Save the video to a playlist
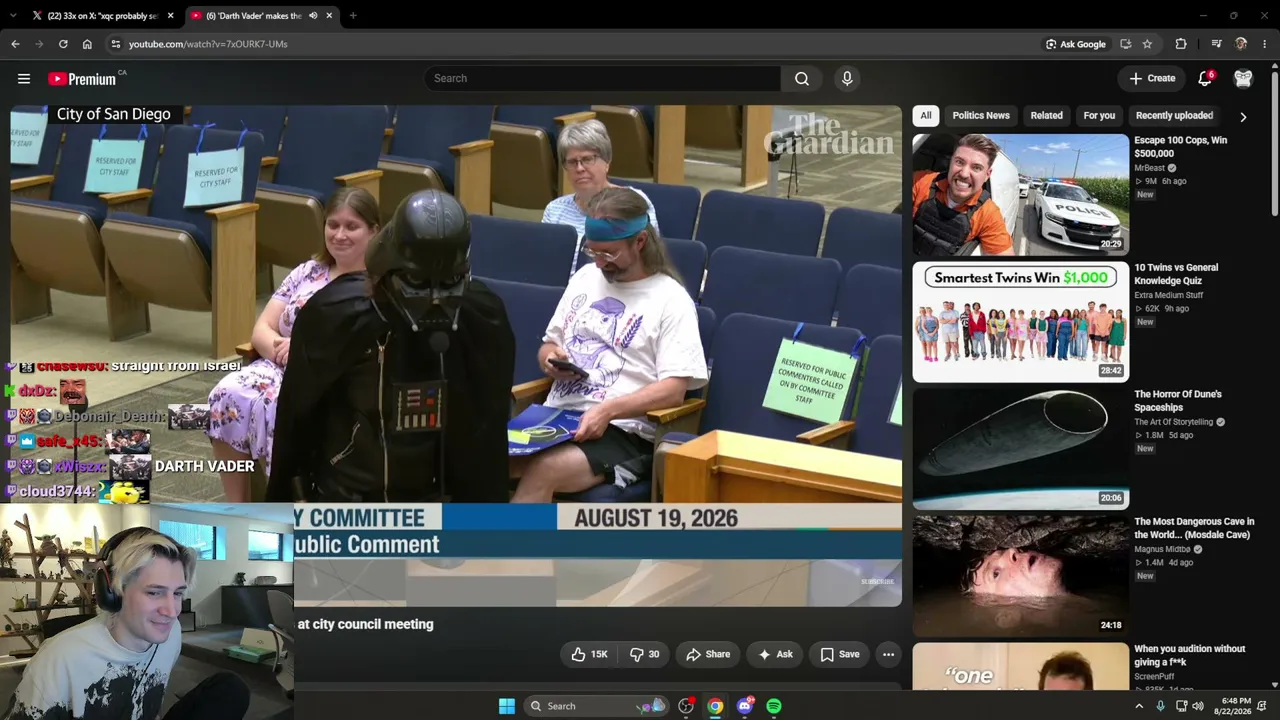1280x720 pixels. coord(840,654)
